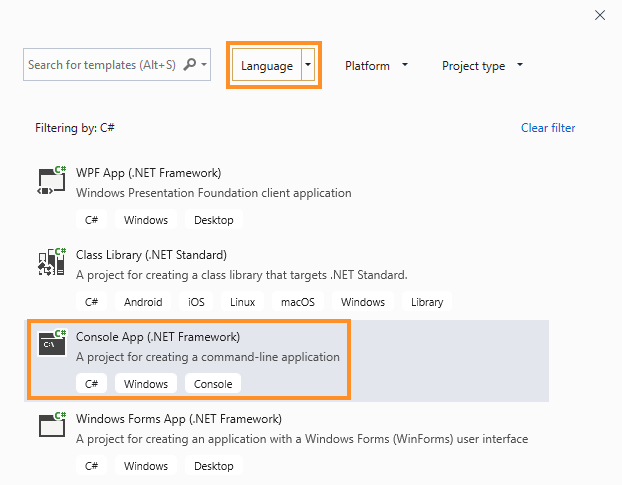Select Console App (.NET Framework) template

point(286,360)
